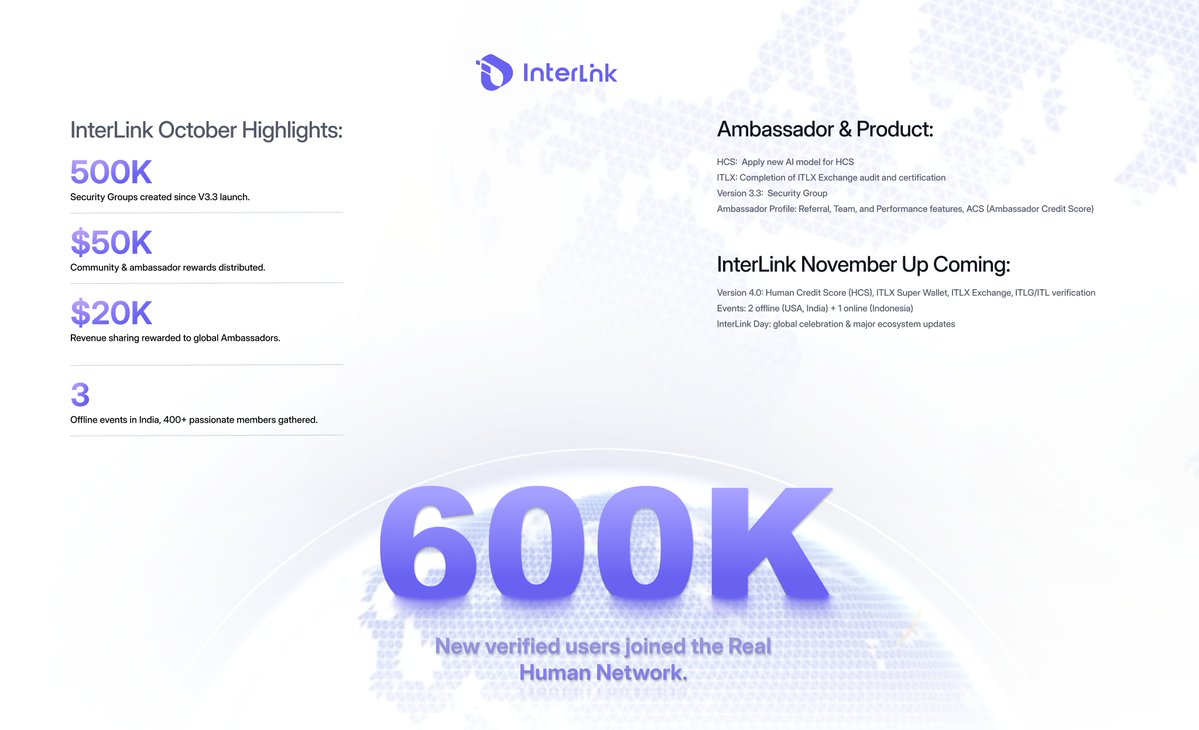Click 'Security Groups created since V3.3 launch.'
1199x730 pixels.
160,197
